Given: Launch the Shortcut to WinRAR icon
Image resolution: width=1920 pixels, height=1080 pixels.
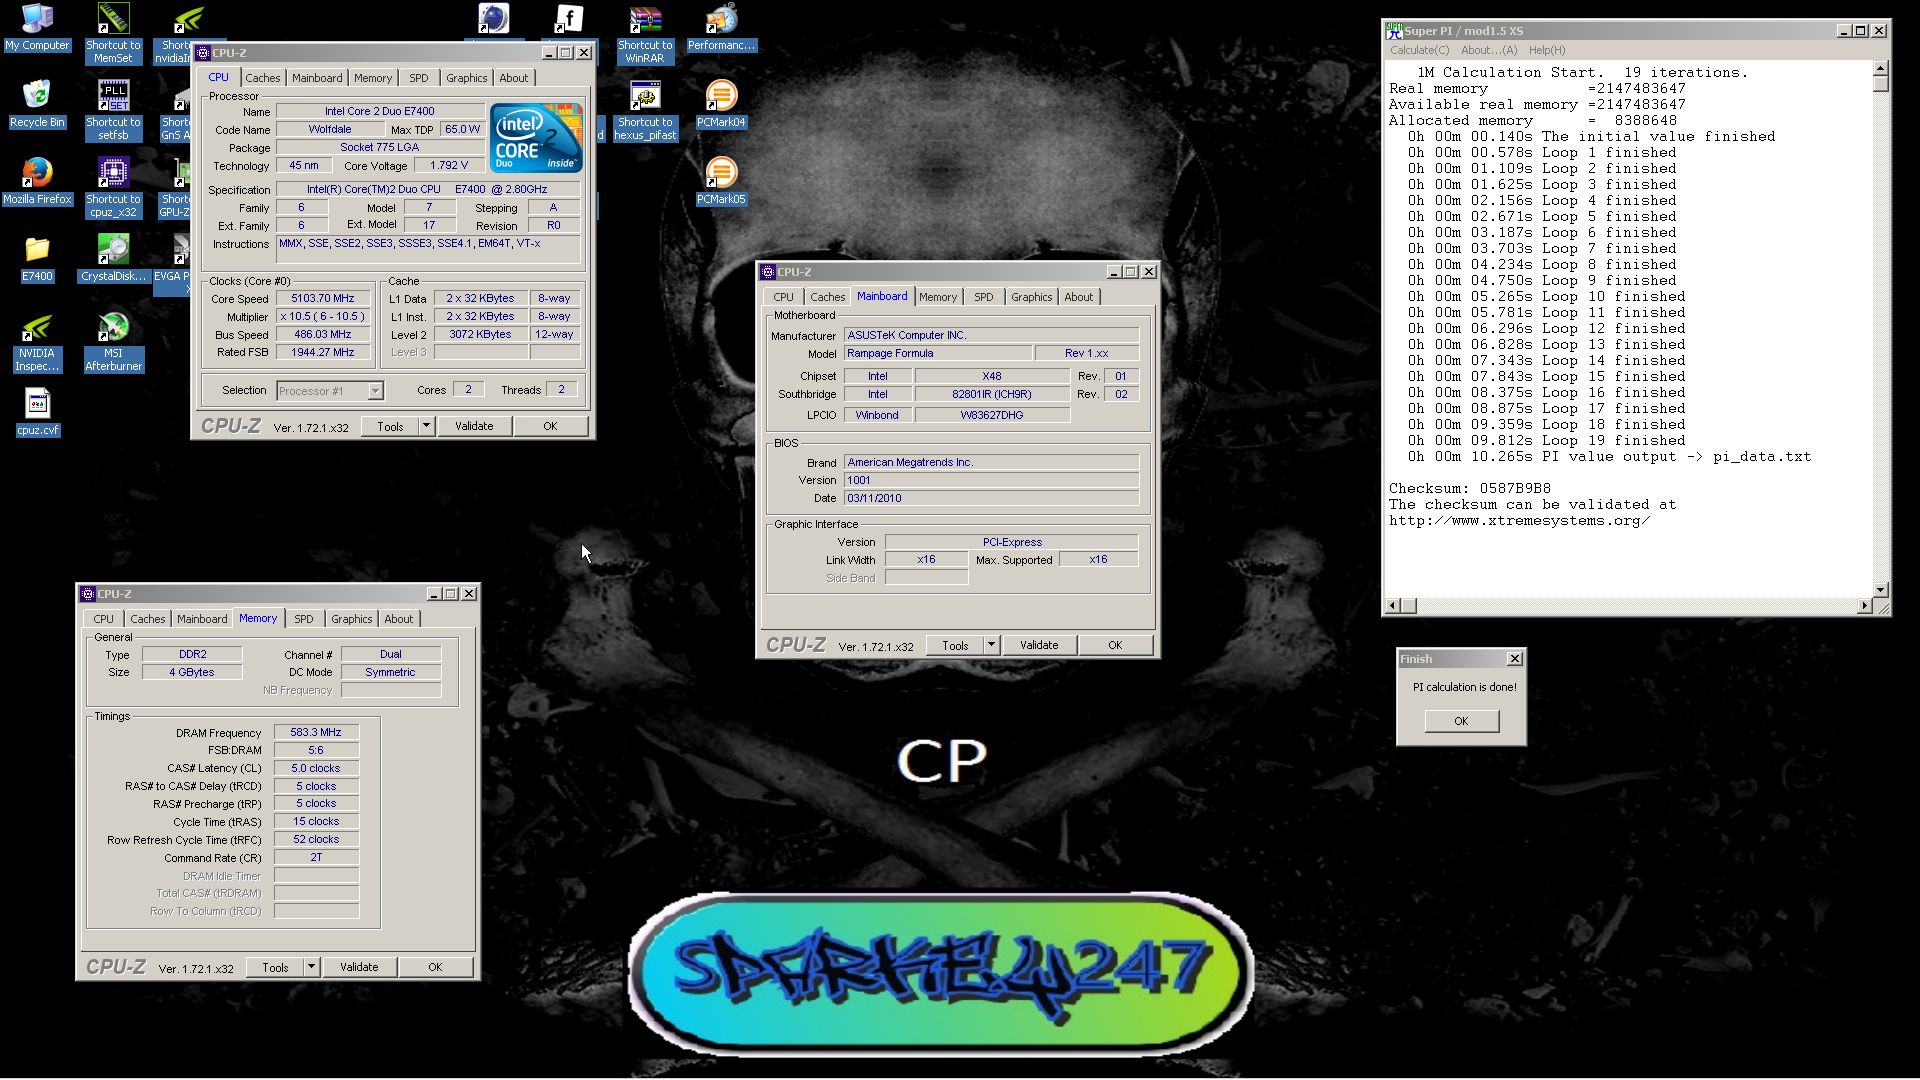Looking at the screenshot, I should click(645, 33).
